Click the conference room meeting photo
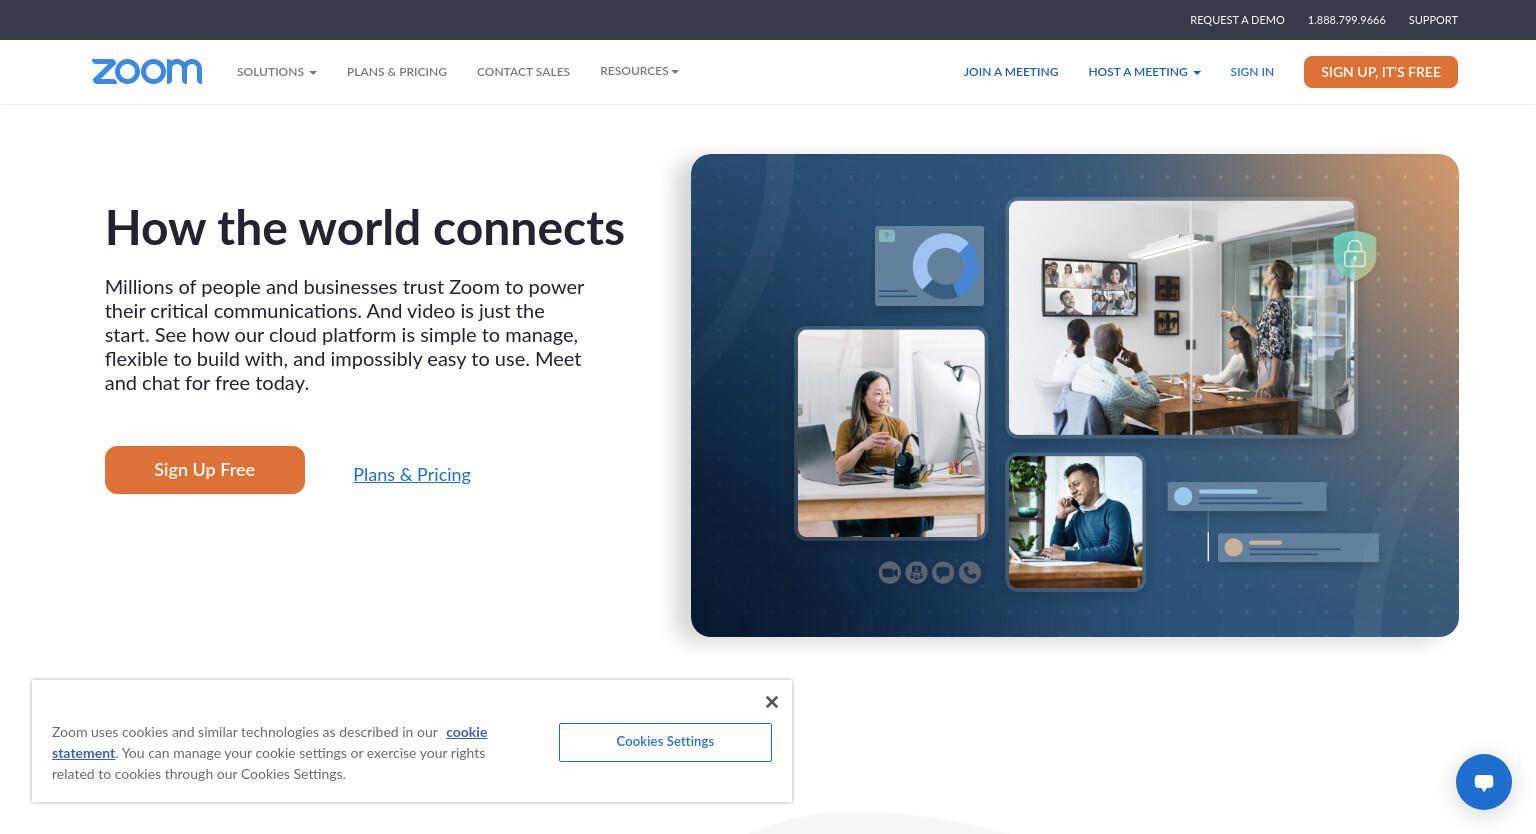Viewport: 1536px width, 834px height. (x=1181, y=318)
